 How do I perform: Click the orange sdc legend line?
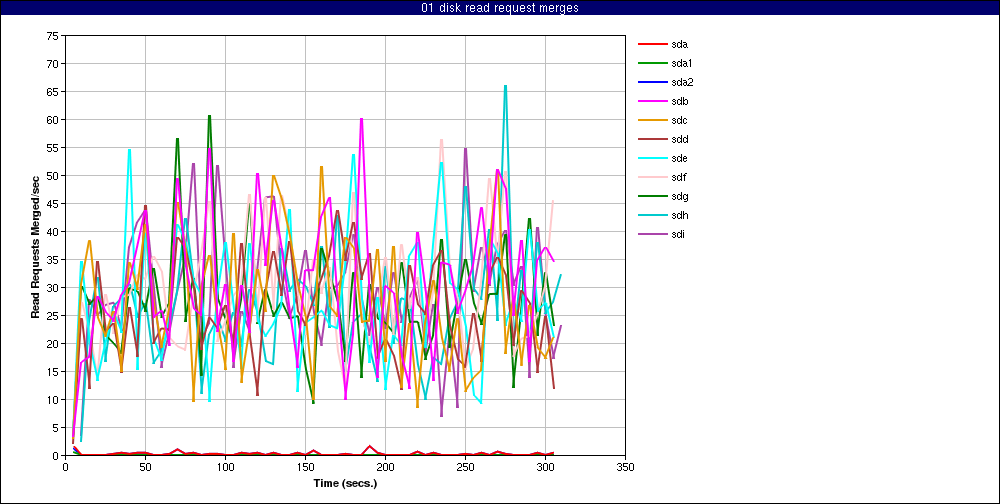[x=652, y=121]
